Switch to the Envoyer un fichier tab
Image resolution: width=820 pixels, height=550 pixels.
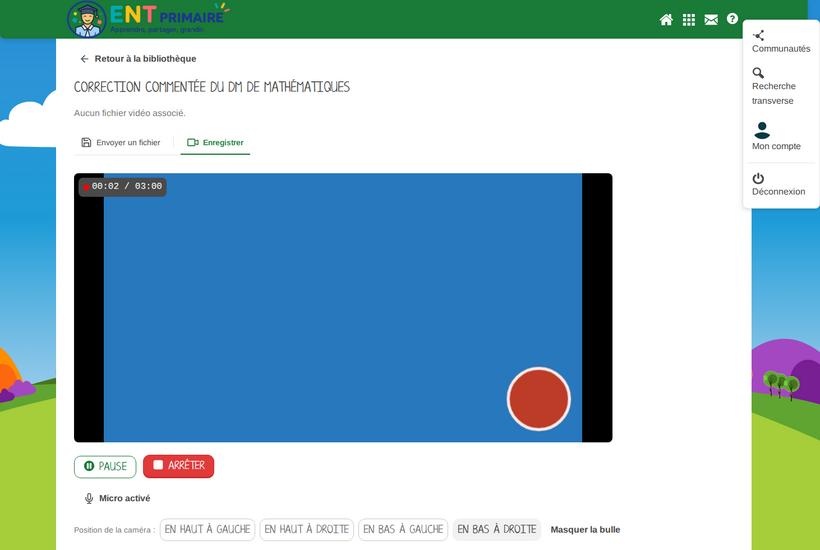click(x=121, y=142)
